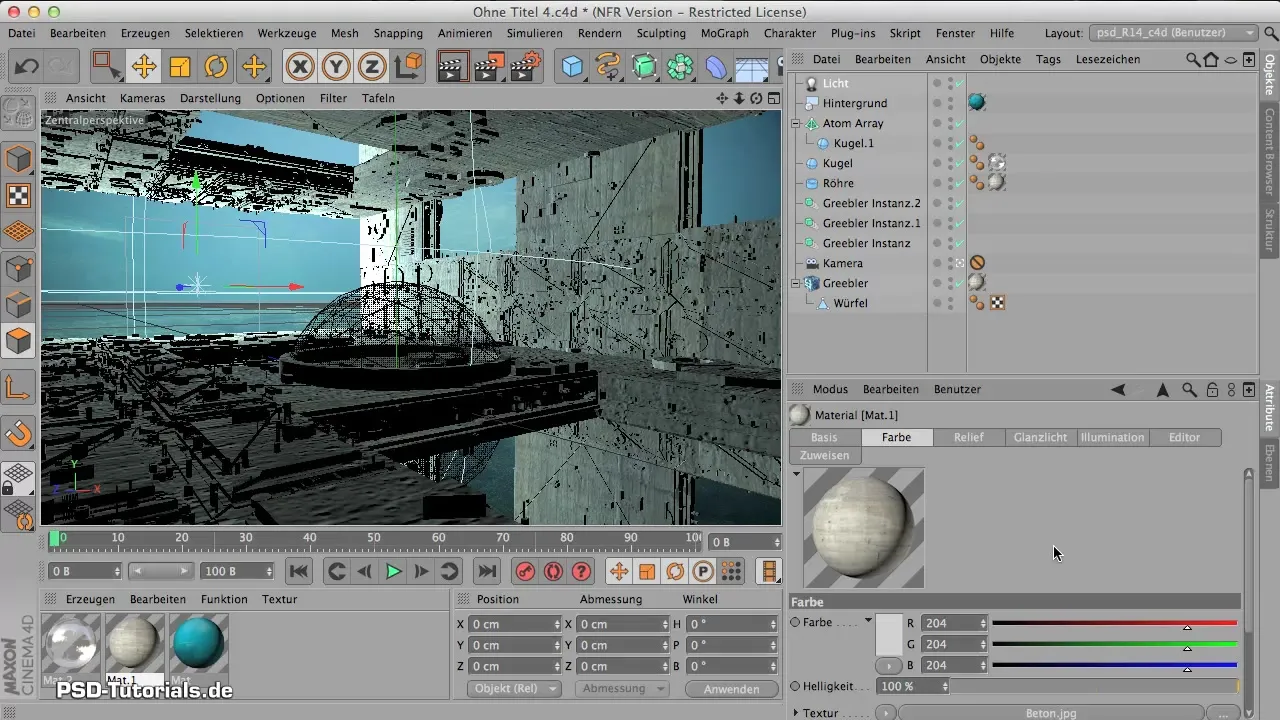Click record active objects keyframe button

click(x=524, y=571)
